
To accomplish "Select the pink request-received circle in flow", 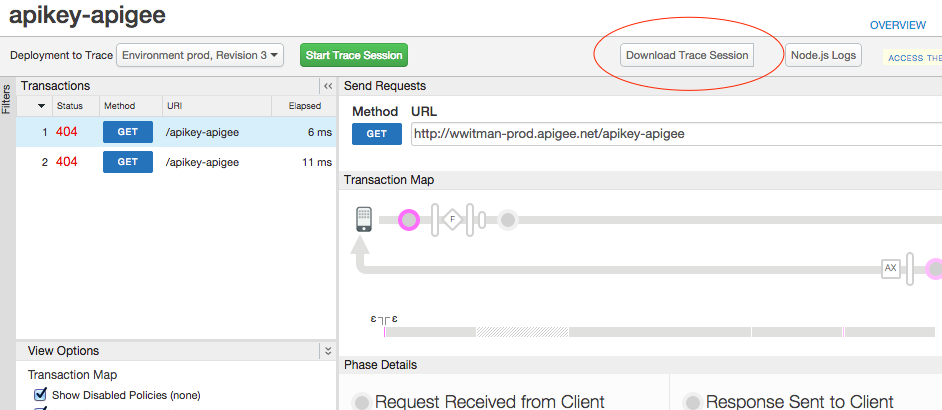I will coord(408,219).
